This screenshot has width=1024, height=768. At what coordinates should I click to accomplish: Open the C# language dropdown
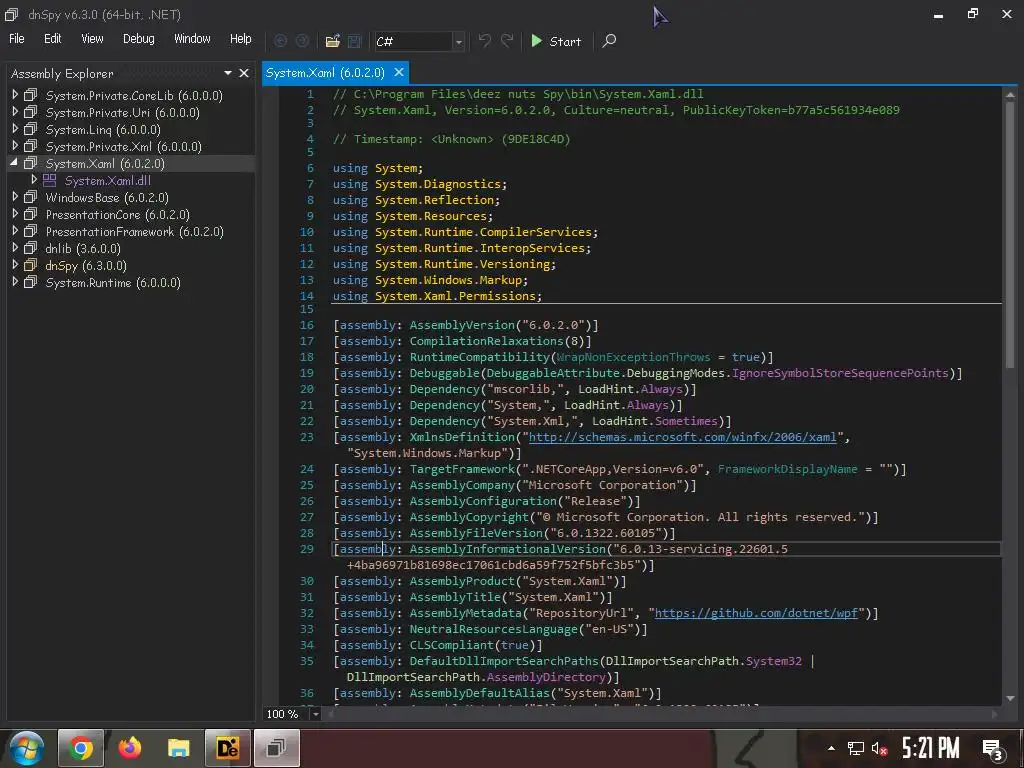[x=458, y=42]
